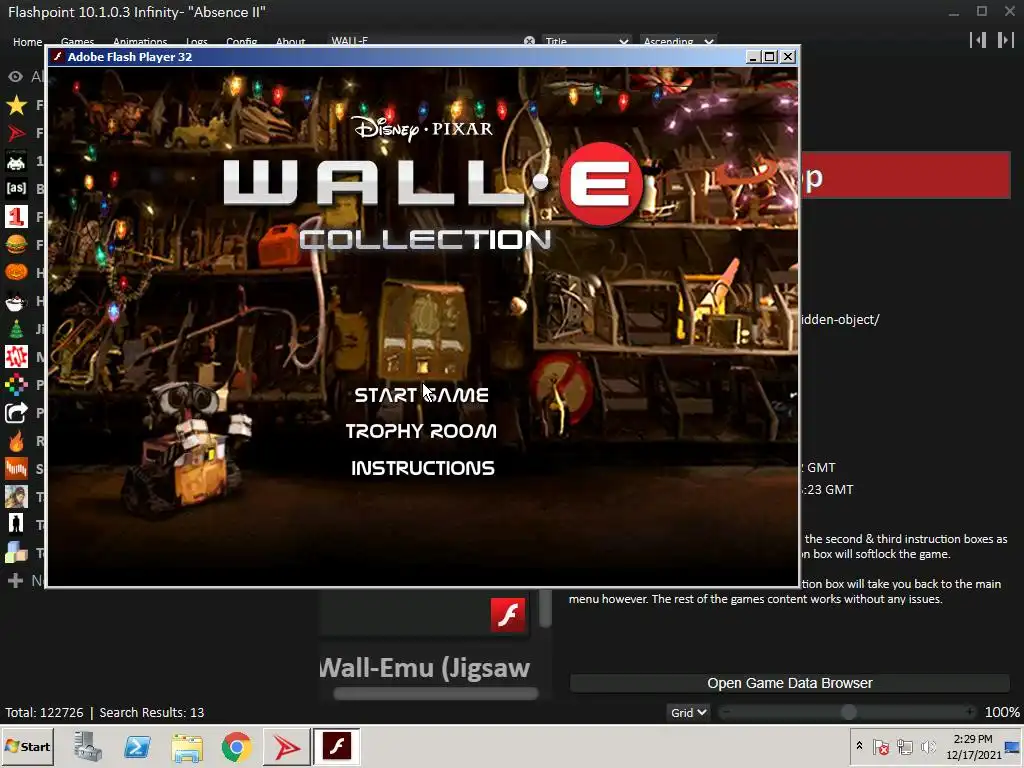Select the share arrow playlist icon
1024x768 pixels.
click(x=16, y=413)
